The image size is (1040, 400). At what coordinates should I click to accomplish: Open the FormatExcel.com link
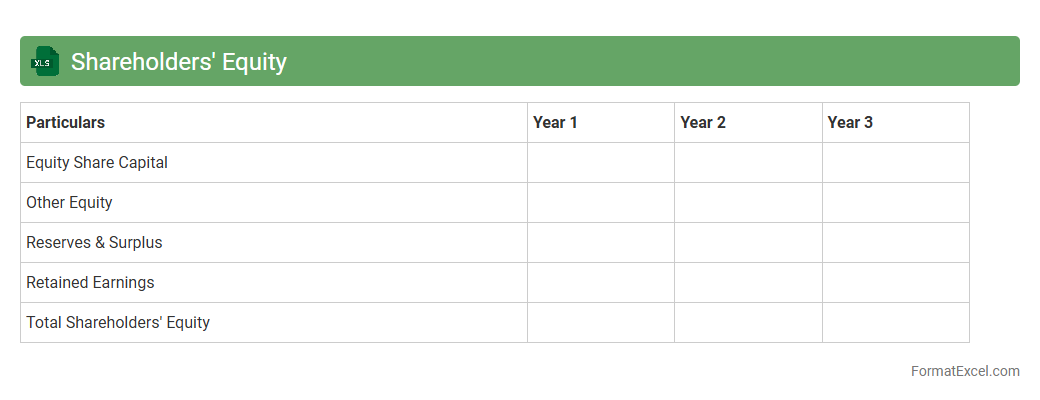click(x=964, y=371)
